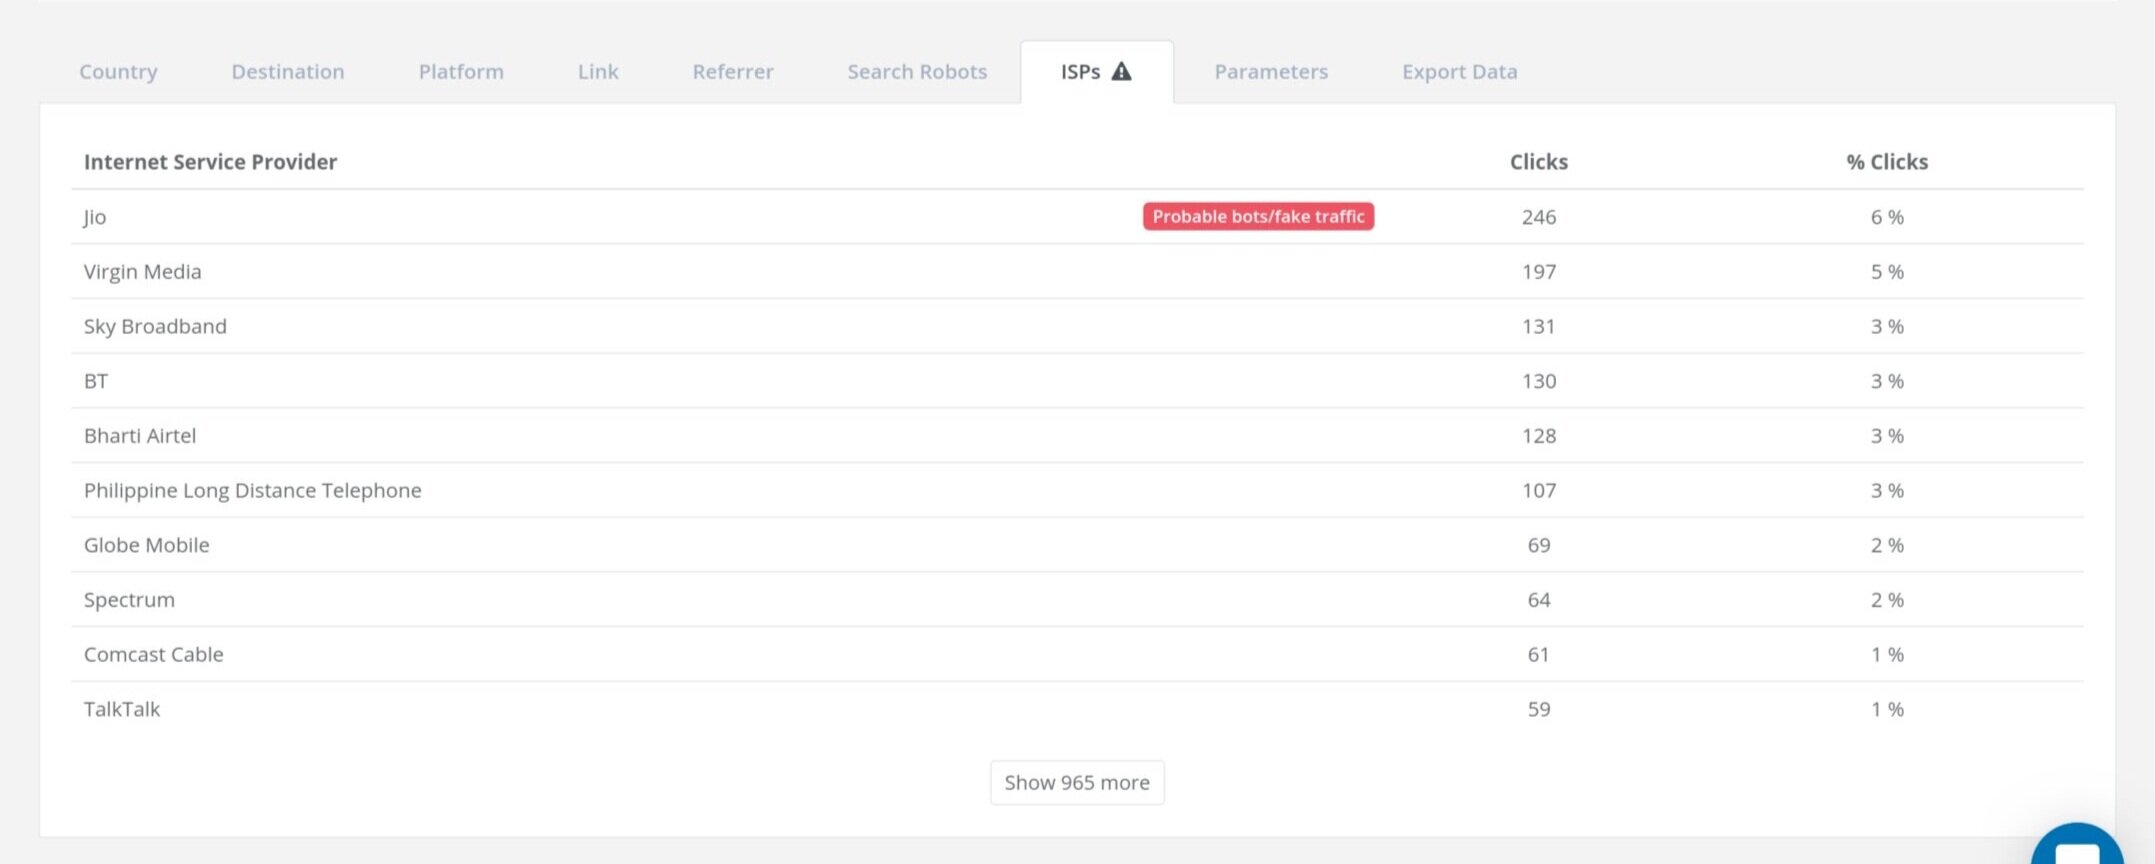Click the 107 clicks value
The width and height of the screenshot is (2155, 864).
tap(1539, 491)
